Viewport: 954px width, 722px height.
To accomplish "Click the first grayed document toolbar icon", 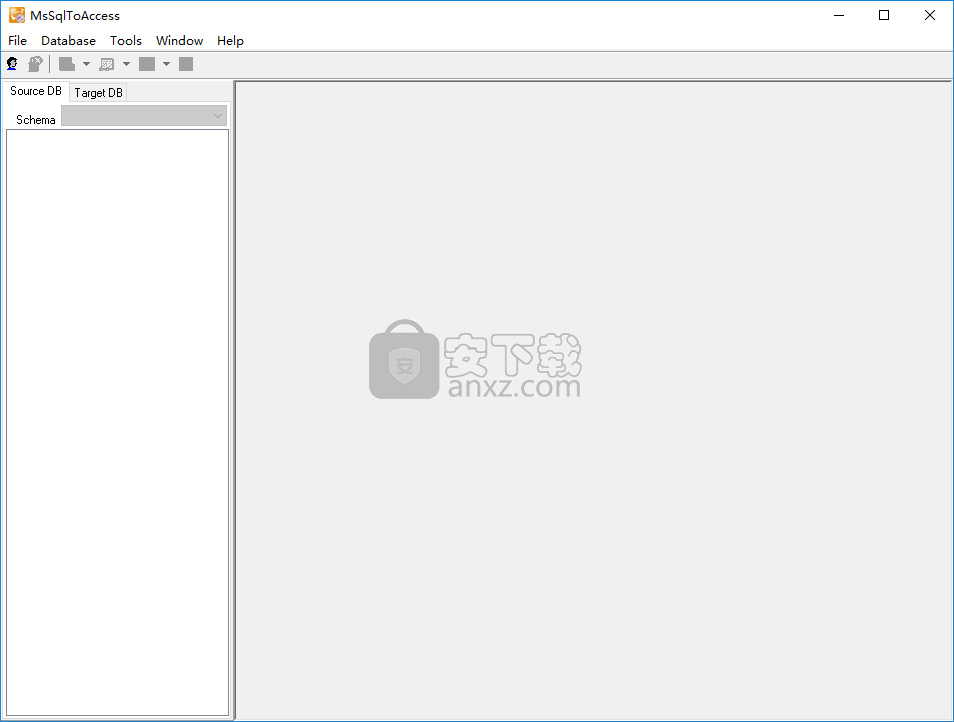I will pos(67,64).
